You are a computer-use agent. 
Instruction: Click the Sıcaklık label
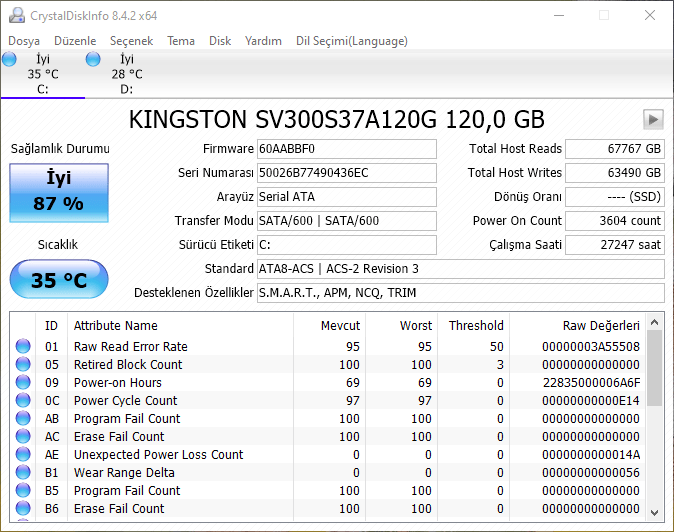(58, 245)
